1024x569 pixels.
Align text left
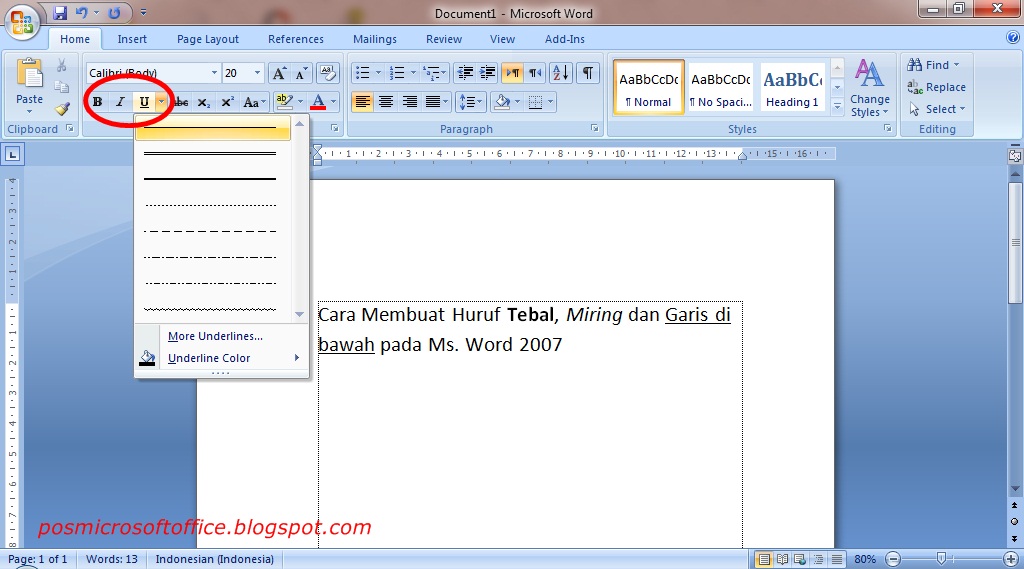click(362, 102)
